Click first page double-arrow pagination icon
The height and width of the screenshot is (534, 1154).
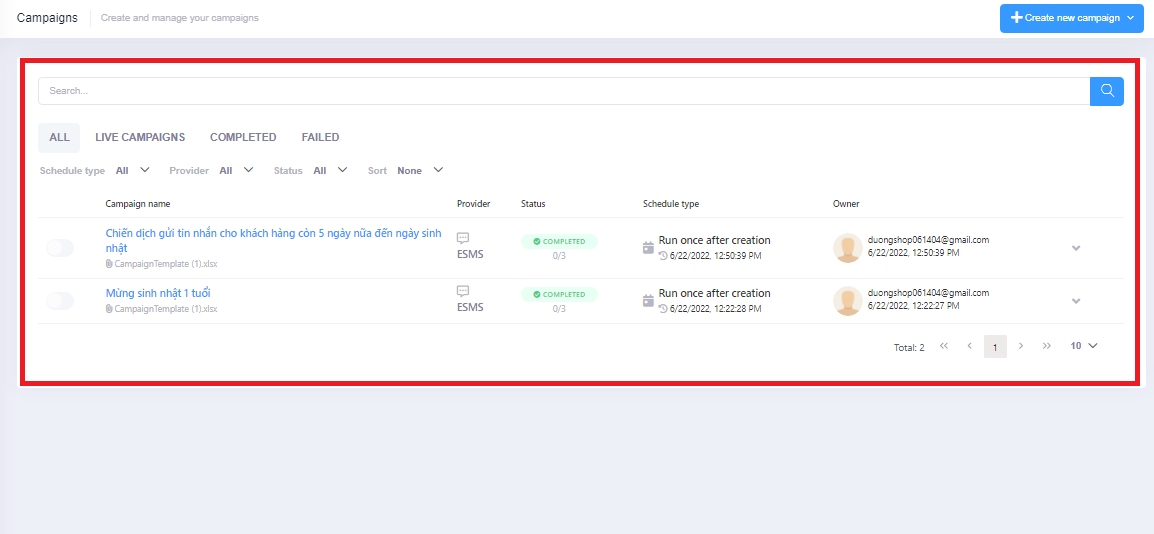(x=944, y=346)
